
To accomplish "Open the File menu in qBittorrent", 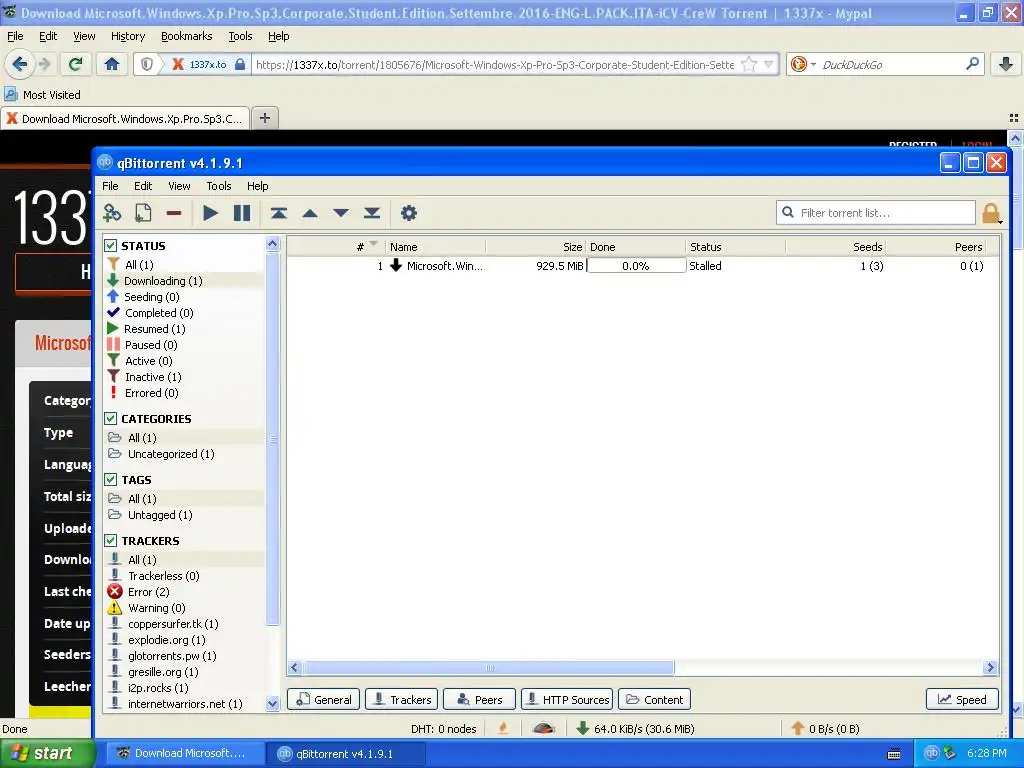I will [110, 186].
